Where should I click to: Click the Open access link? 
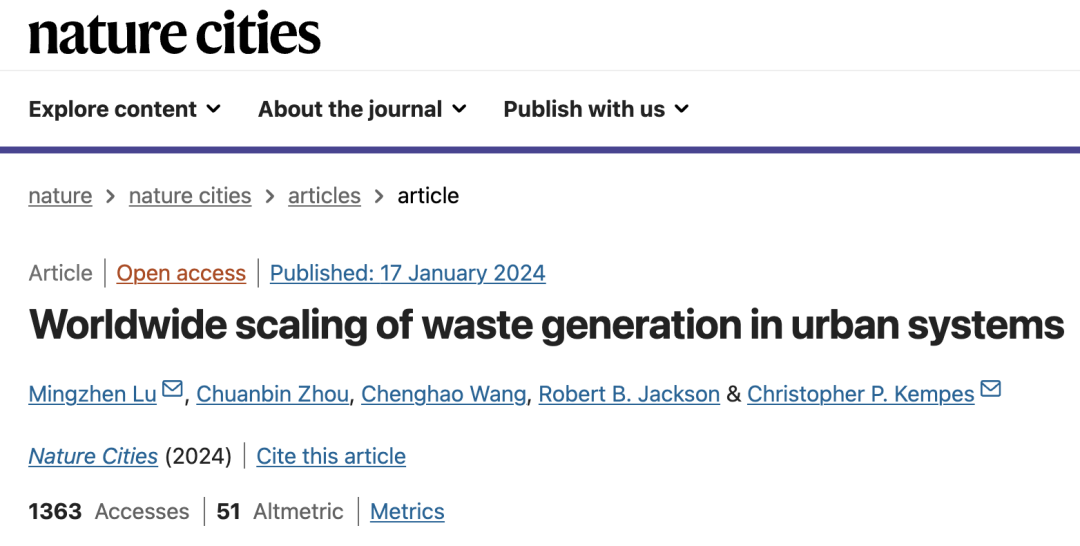[x=181, y=273]
